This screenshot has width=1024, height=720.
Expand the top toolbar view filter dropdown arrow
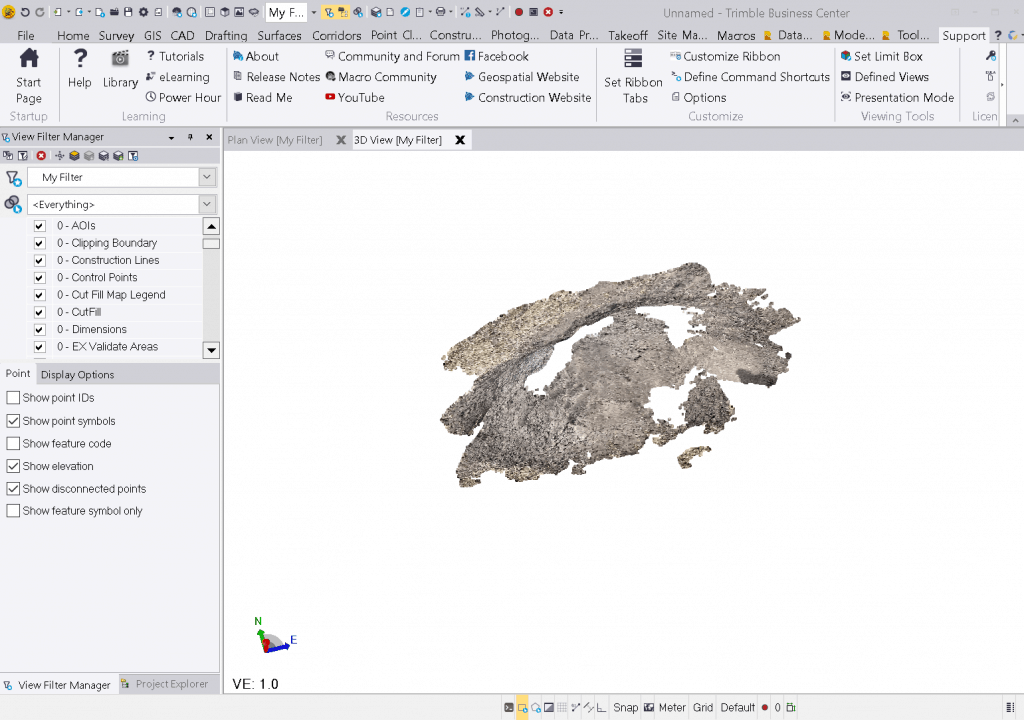pos(313,12)
